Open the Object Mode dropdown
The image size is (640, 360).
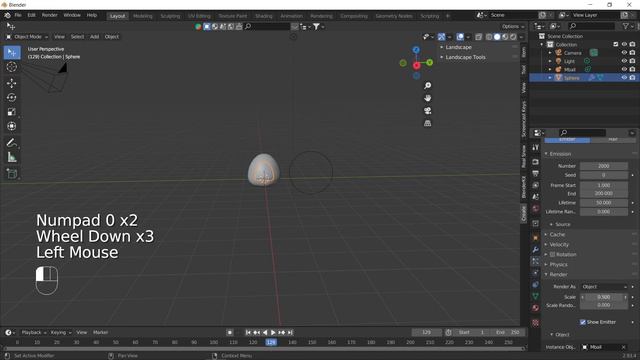(x=27, y=37)
